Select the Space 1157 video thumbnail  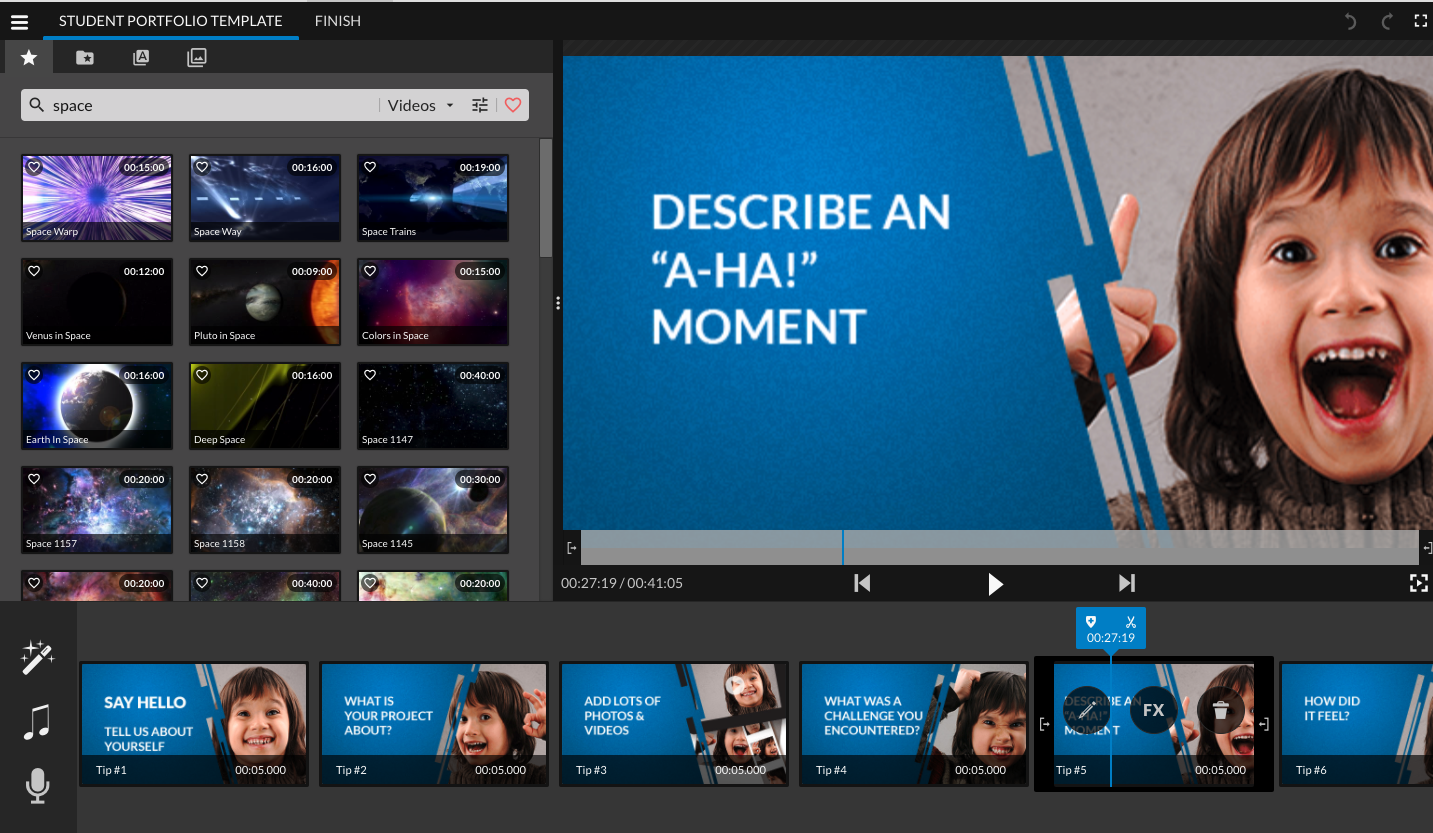pos(97,510)
